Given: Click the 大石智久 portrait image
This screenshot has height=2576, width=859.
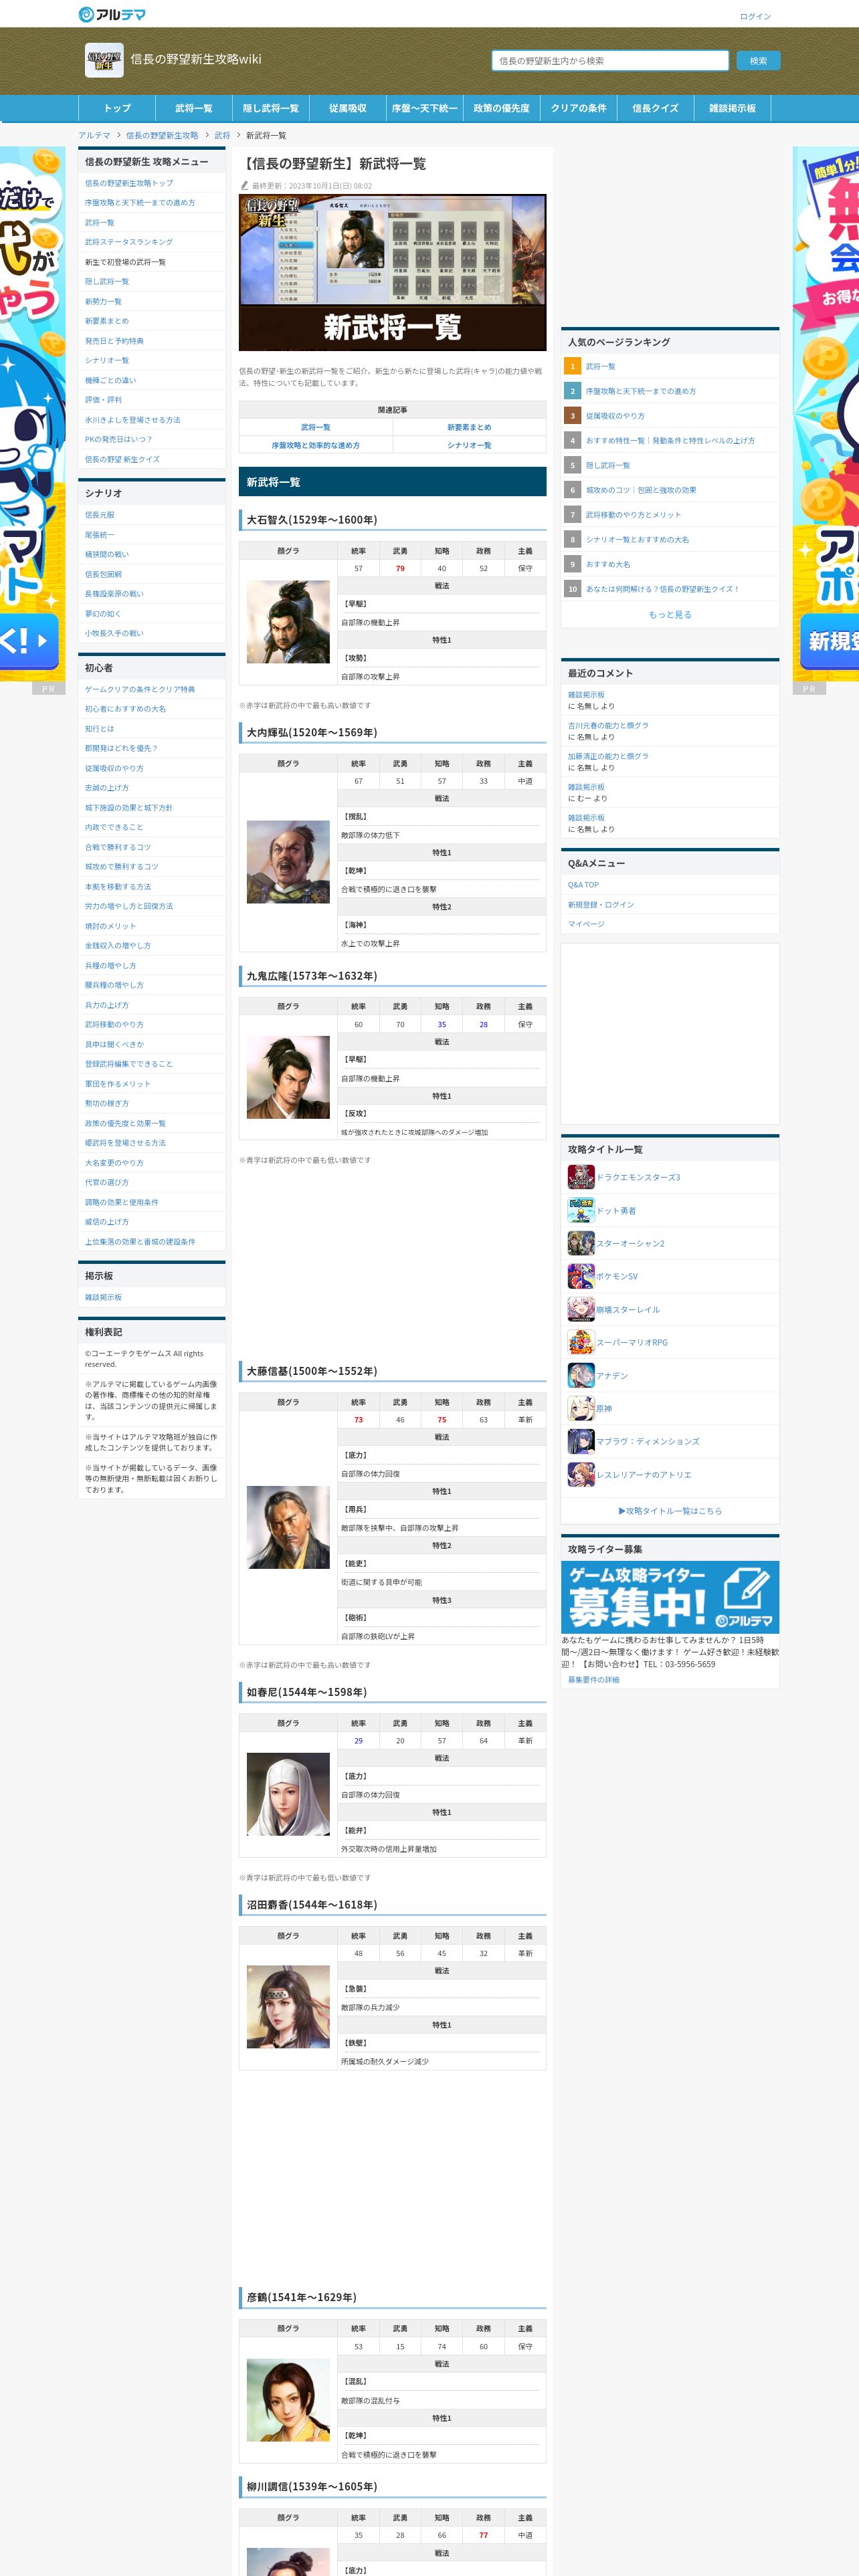Looking at the screenshot, I should pyautogui.click(x=288, y=622).
